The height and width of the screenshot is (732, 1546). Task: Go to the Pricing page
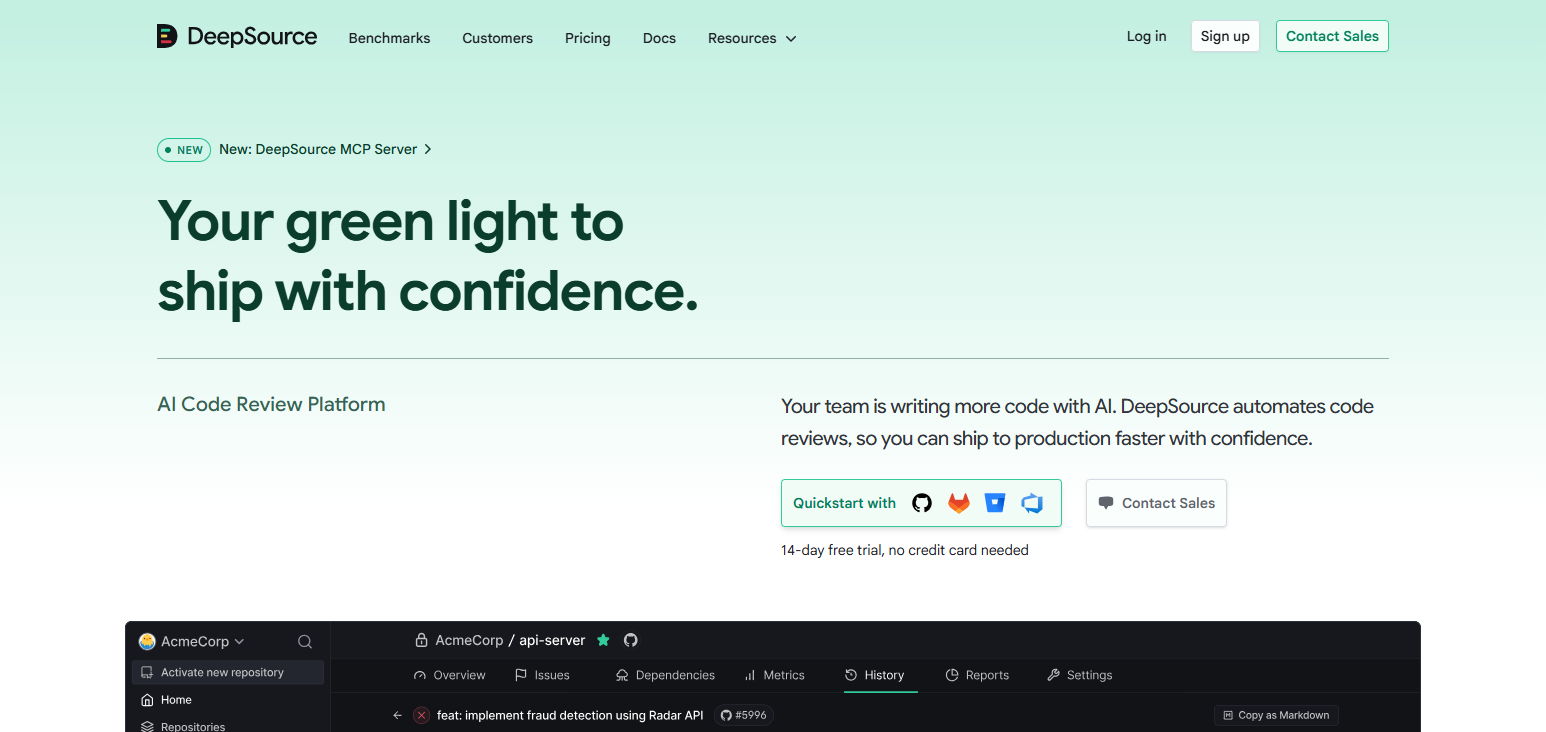pyautogui.click(x=587, y=38)
